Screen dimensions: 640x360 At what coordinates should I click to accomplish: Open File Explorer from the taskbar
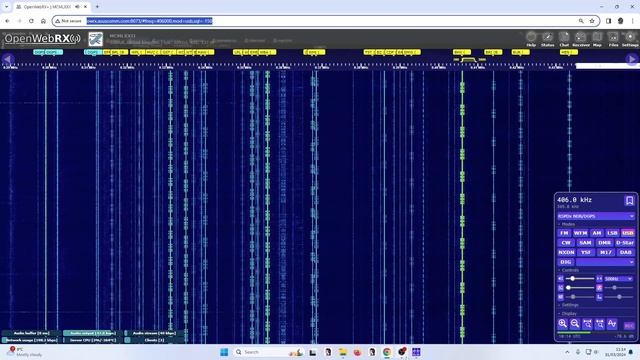(x=342, y=352)
